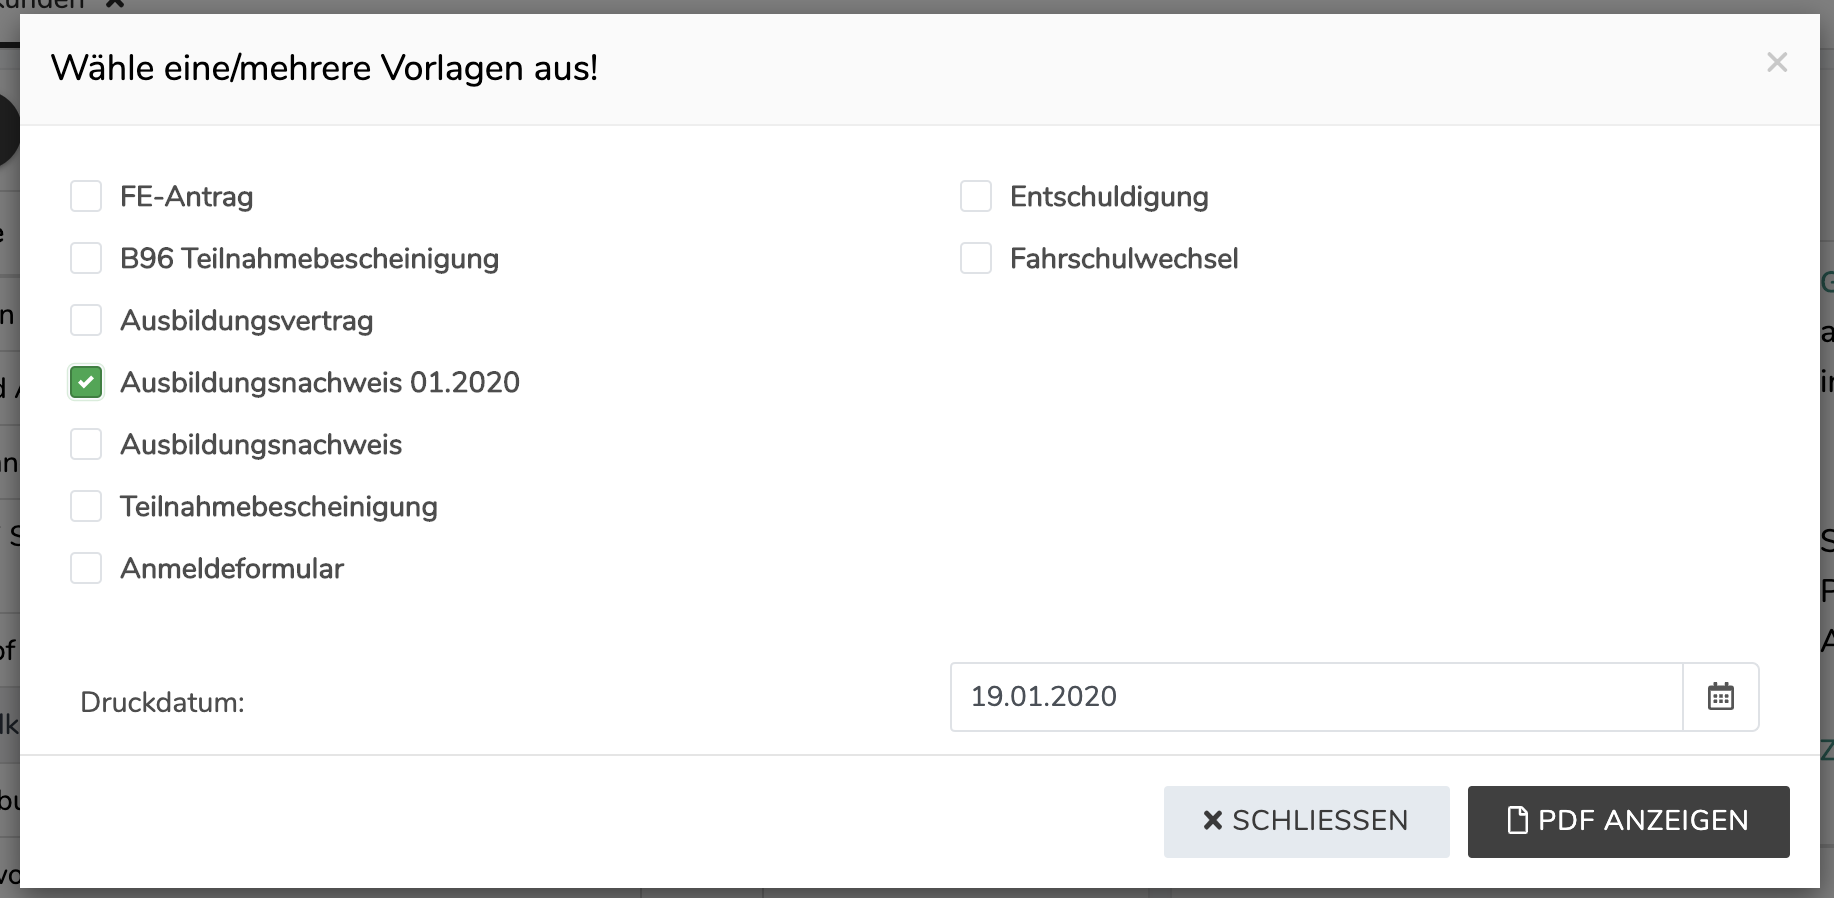Click the Druckdatum label text
Screen dimensions: 1834x898
tap(162, 703)
